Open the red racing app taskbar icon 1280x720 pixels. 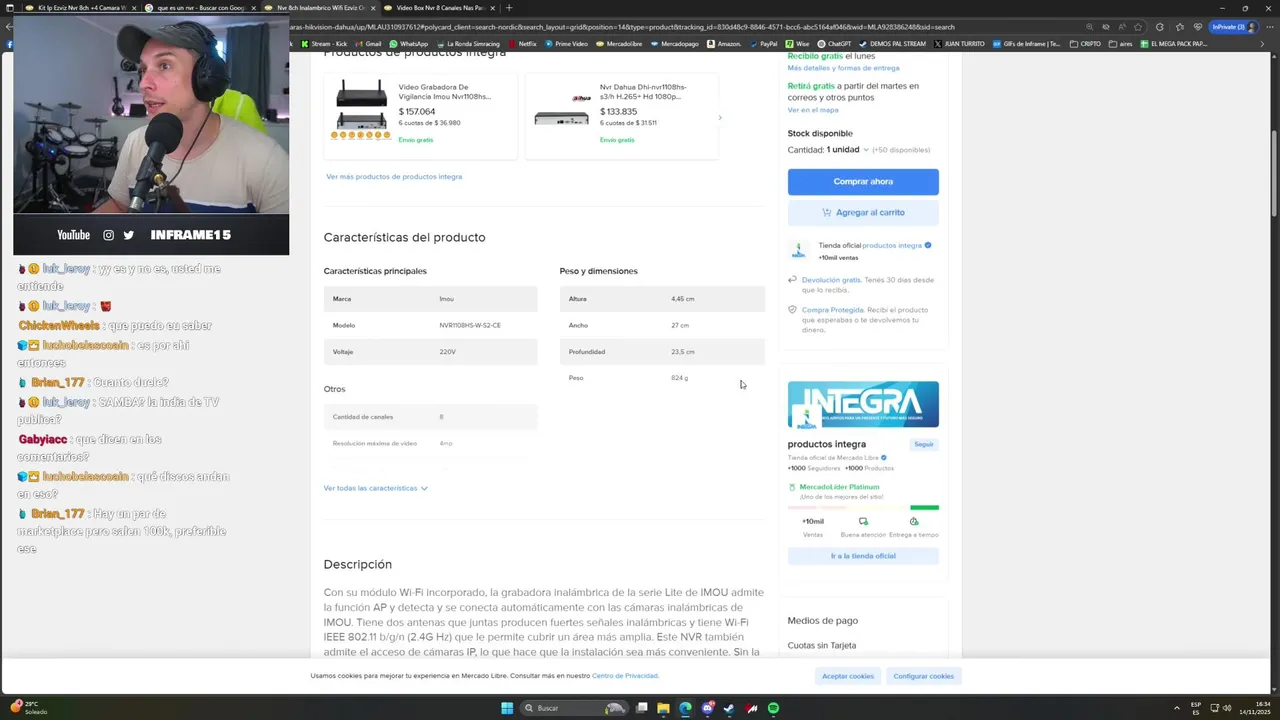point(752,708)
